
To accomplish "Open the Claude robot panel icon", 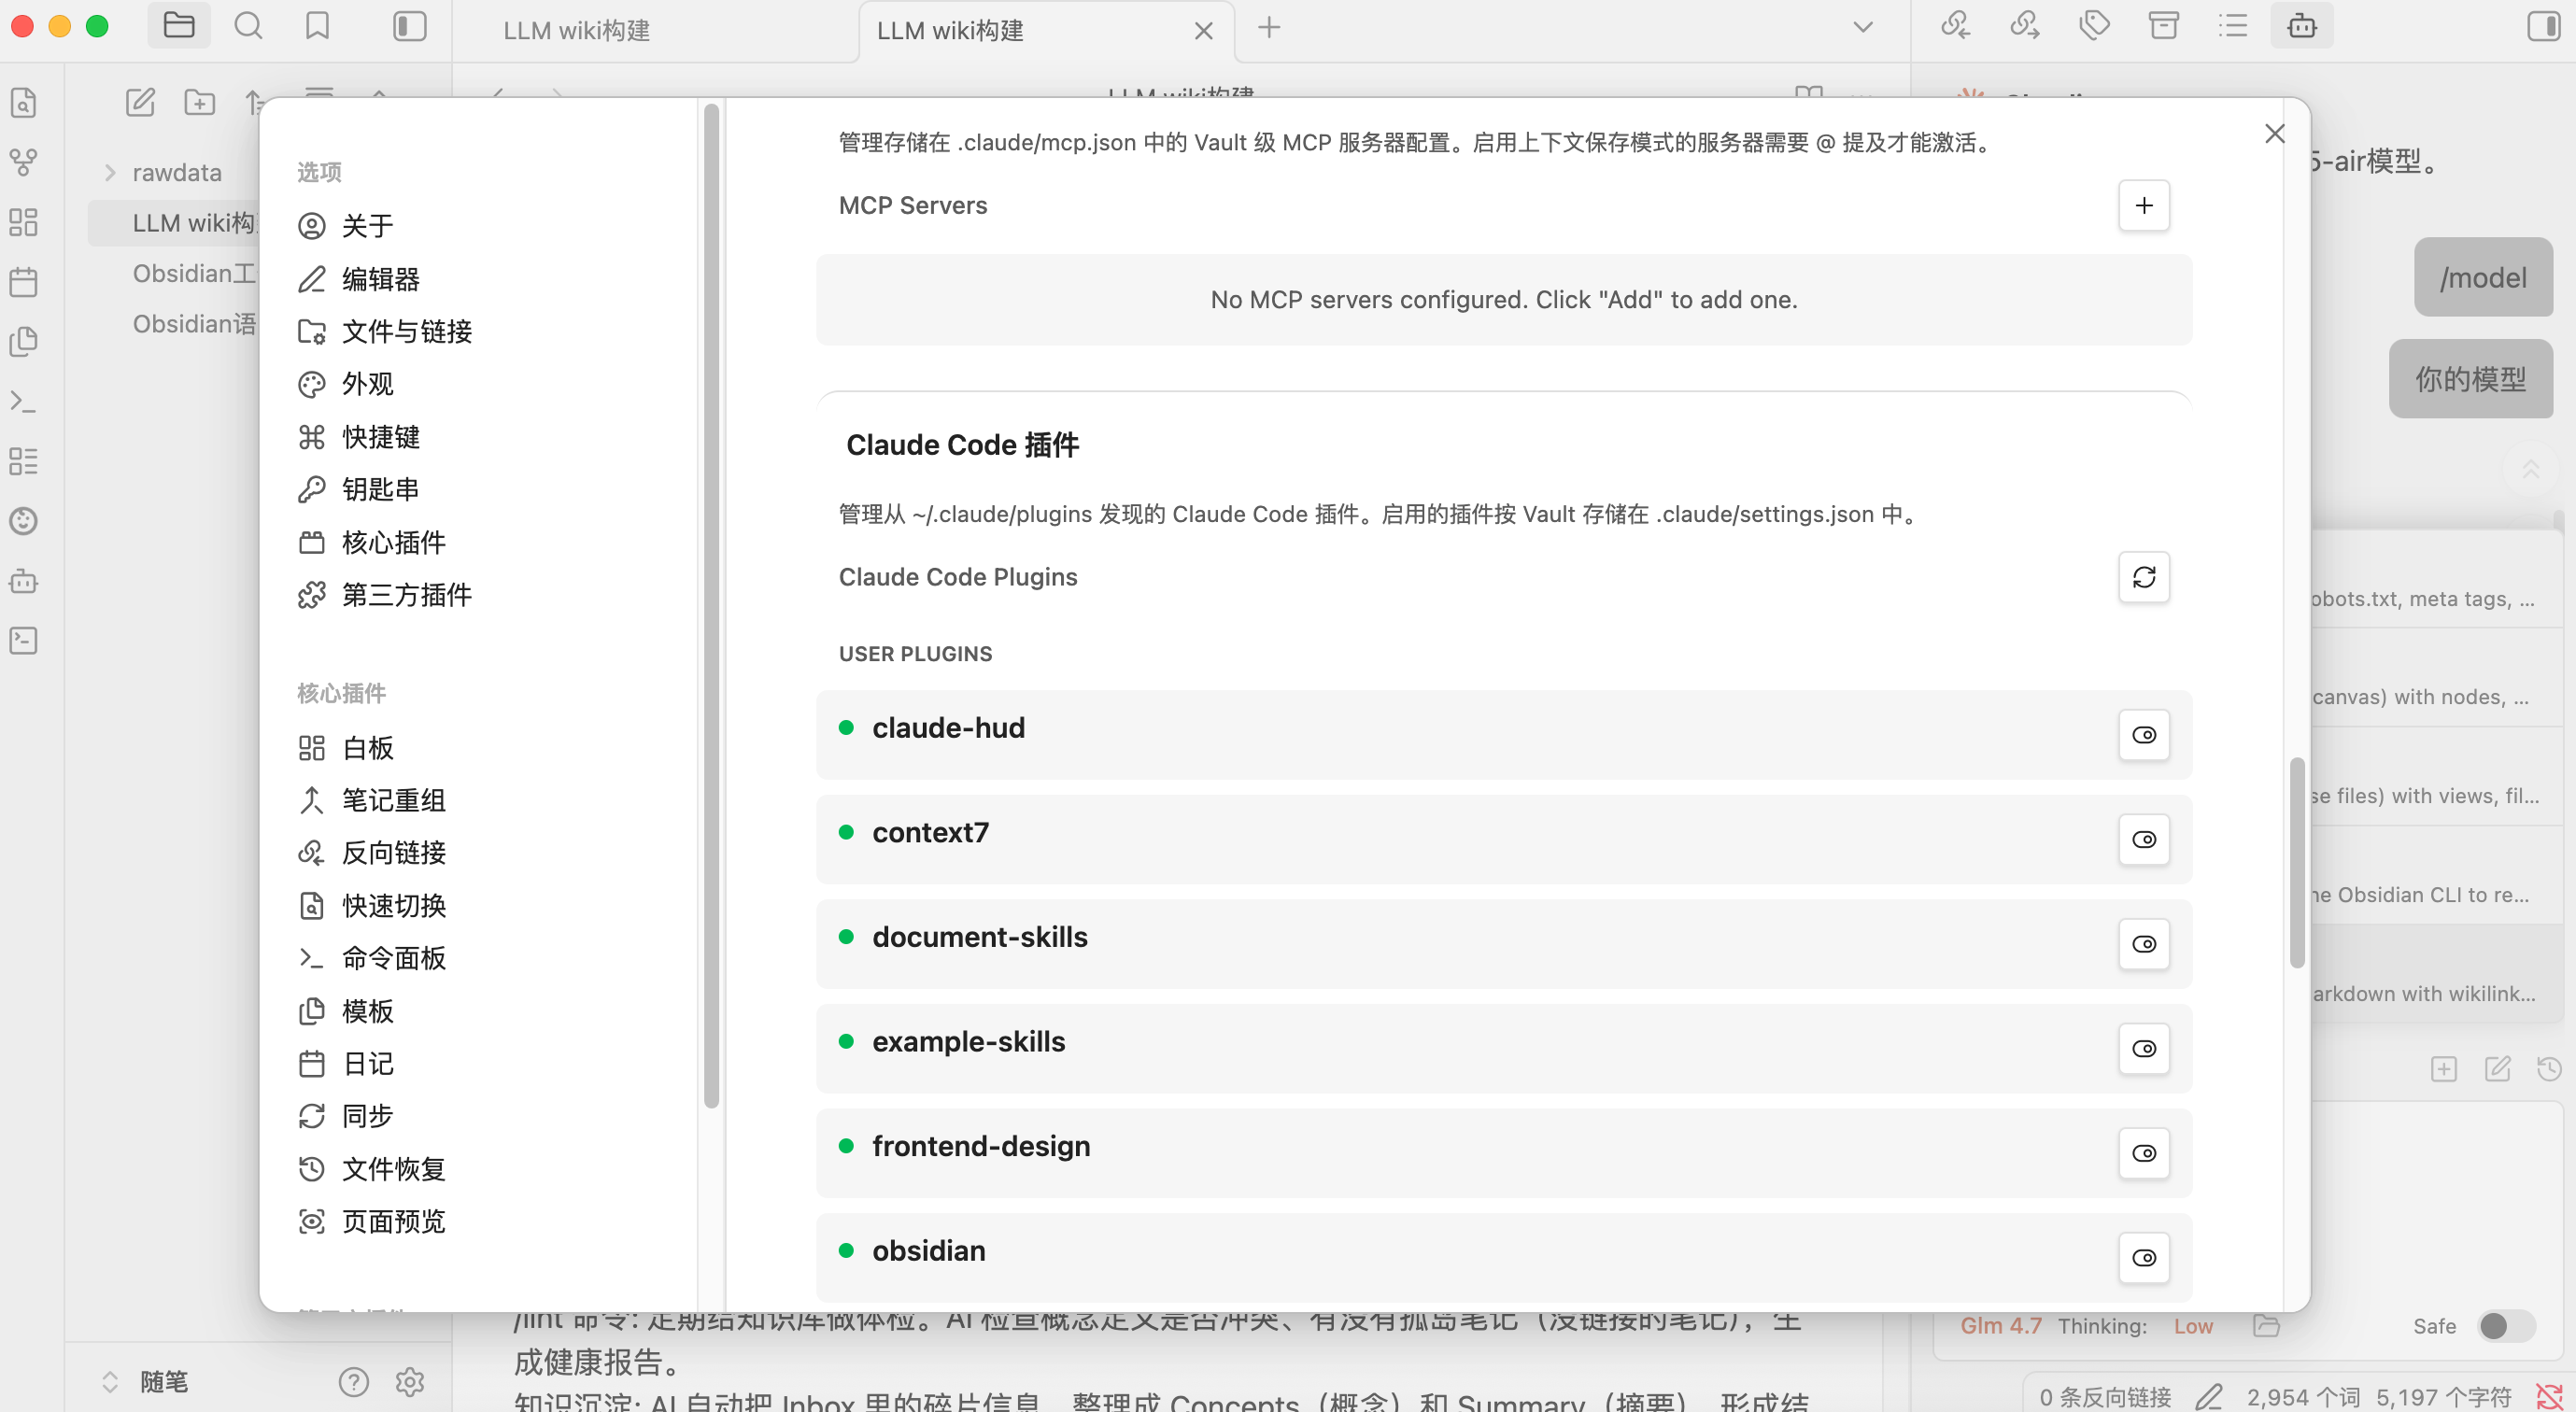I will pos(2302,26).
